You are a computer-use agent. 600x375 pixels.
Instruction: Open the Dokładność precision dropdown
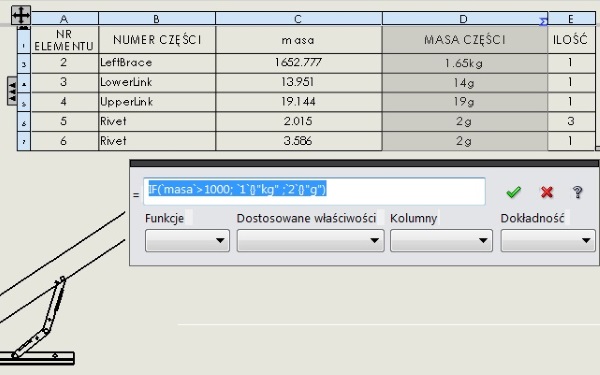(x=548, y=241)
